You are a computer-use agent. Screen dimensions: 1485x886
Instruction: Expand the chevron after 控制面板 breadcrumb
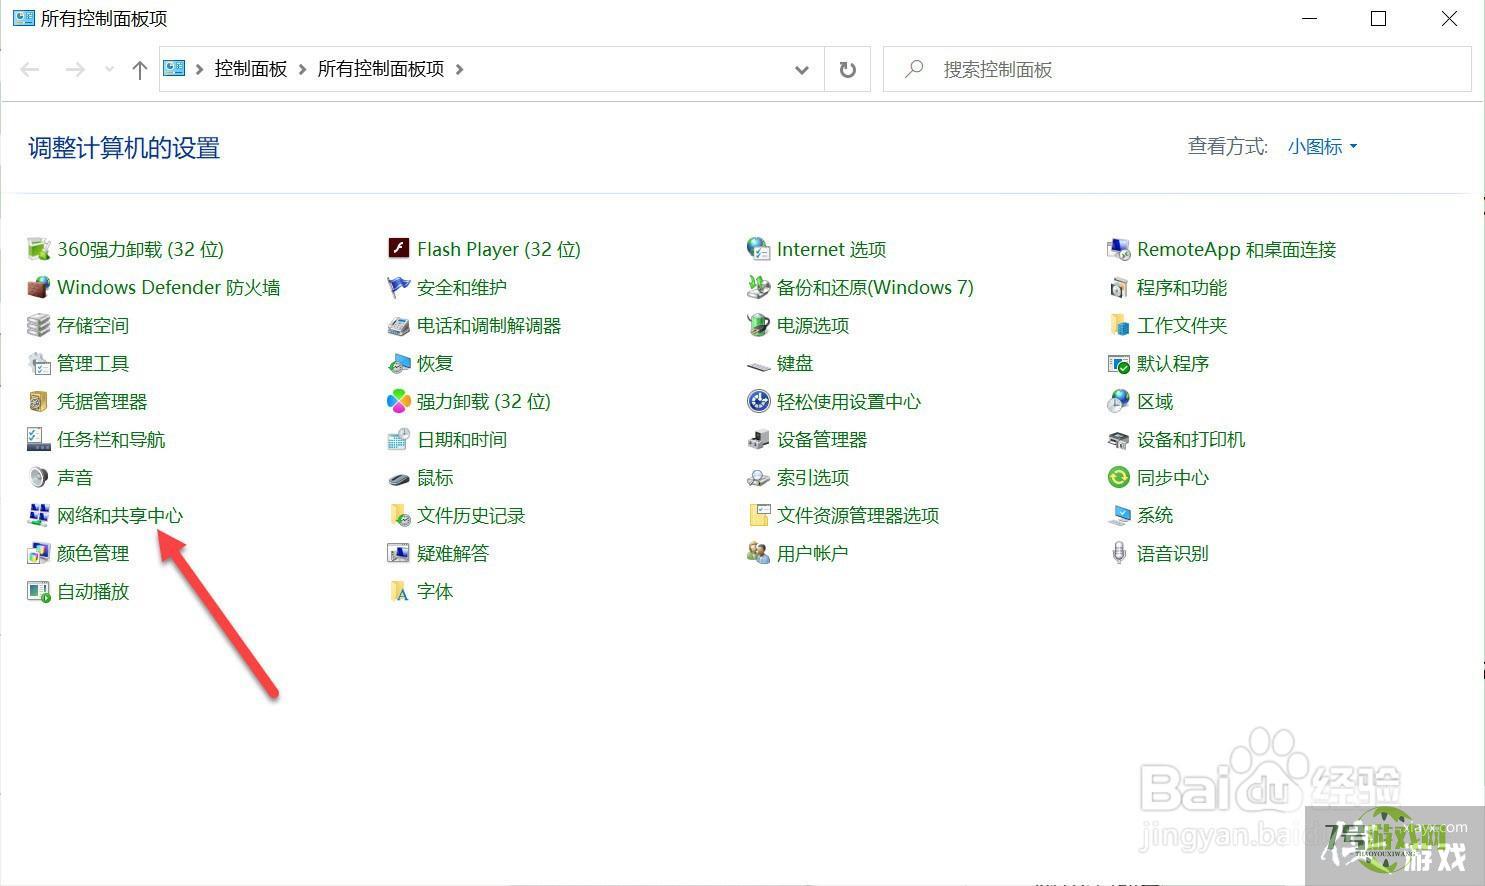[x=302, y=69]
